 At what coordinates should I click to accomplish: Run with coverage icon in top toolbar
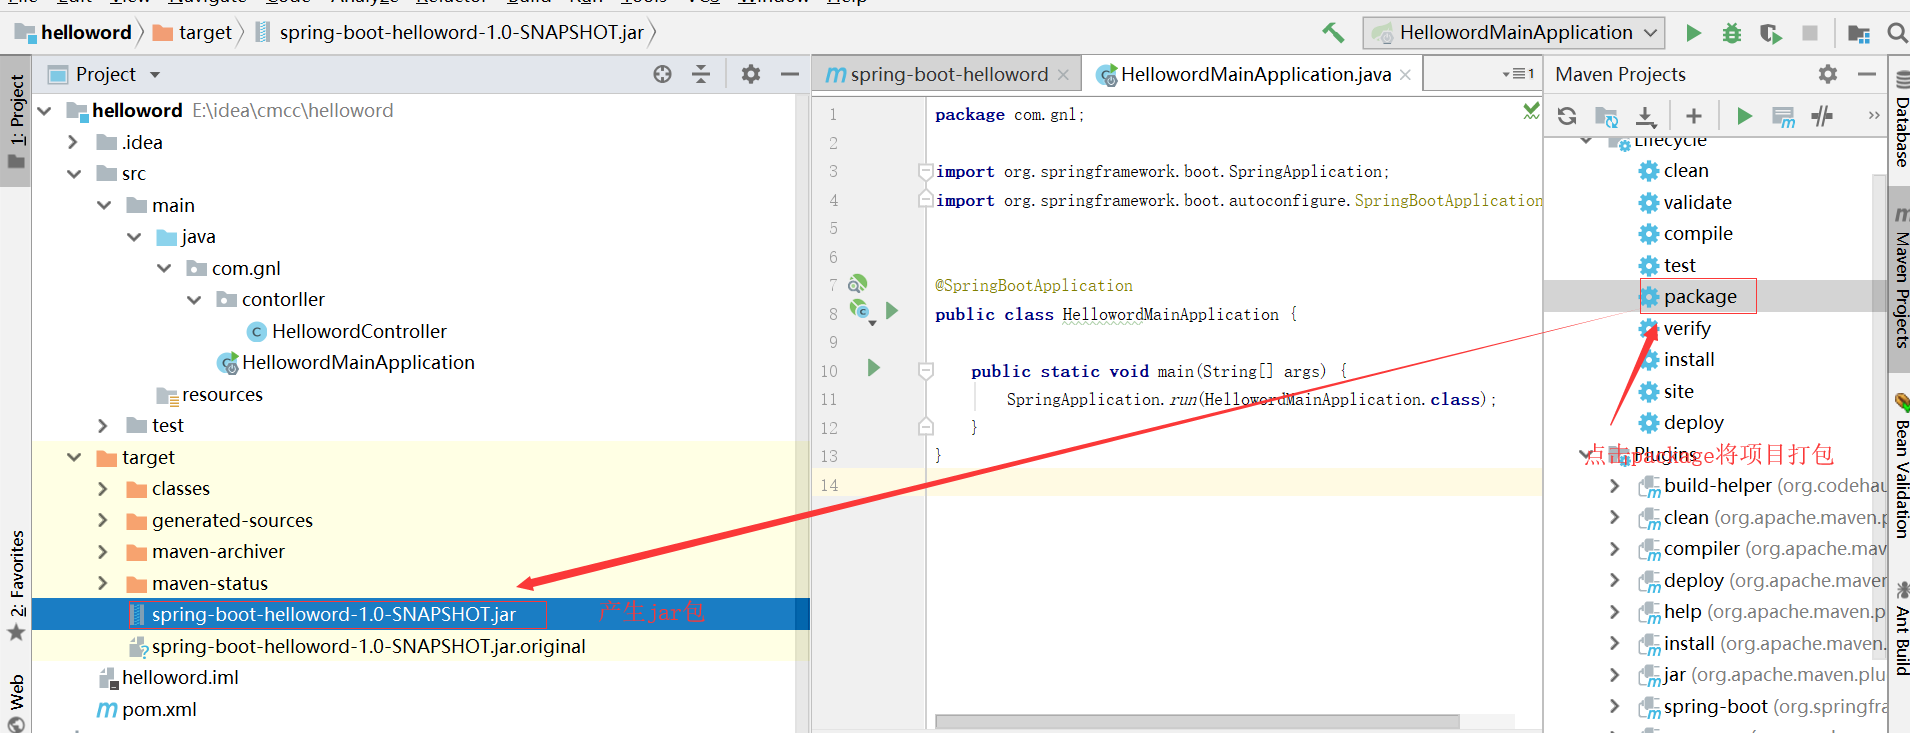pos(1771,33)
